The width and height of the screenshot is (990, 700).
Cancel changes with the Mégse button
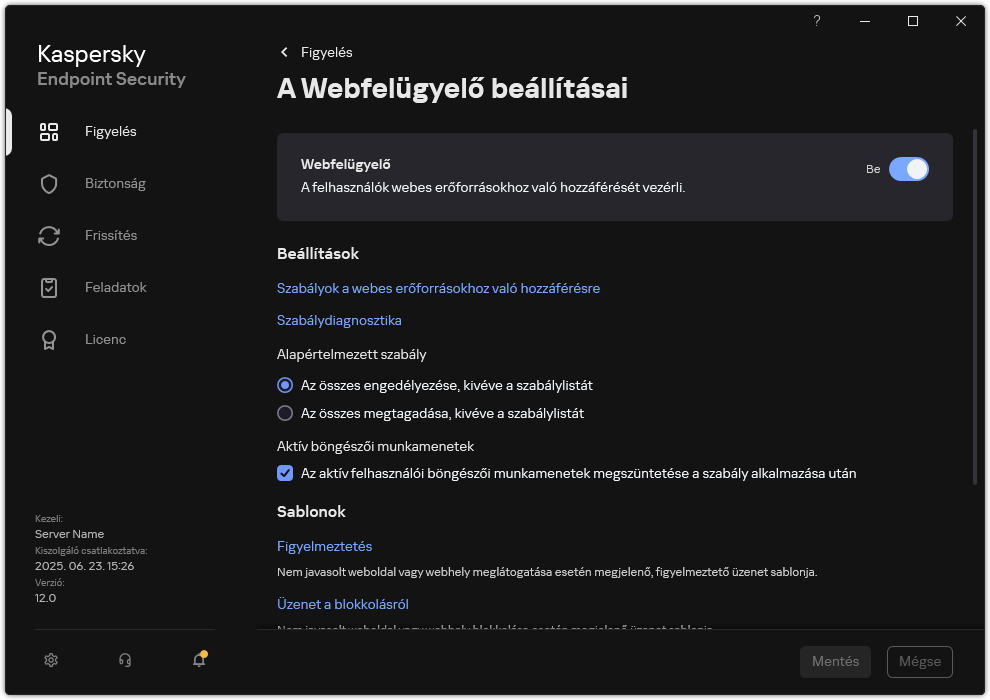pos(919,661)
